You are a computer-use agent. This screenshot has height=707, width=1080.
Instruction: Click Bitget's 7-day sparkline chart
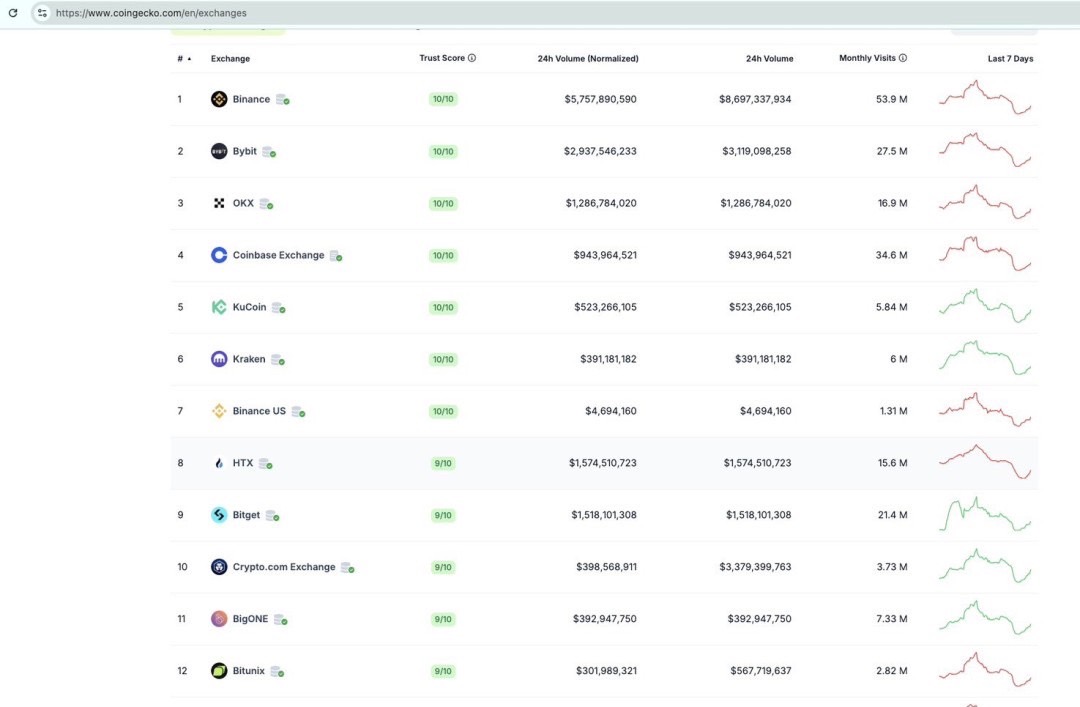pyautogui.click(x=985, y=514)
